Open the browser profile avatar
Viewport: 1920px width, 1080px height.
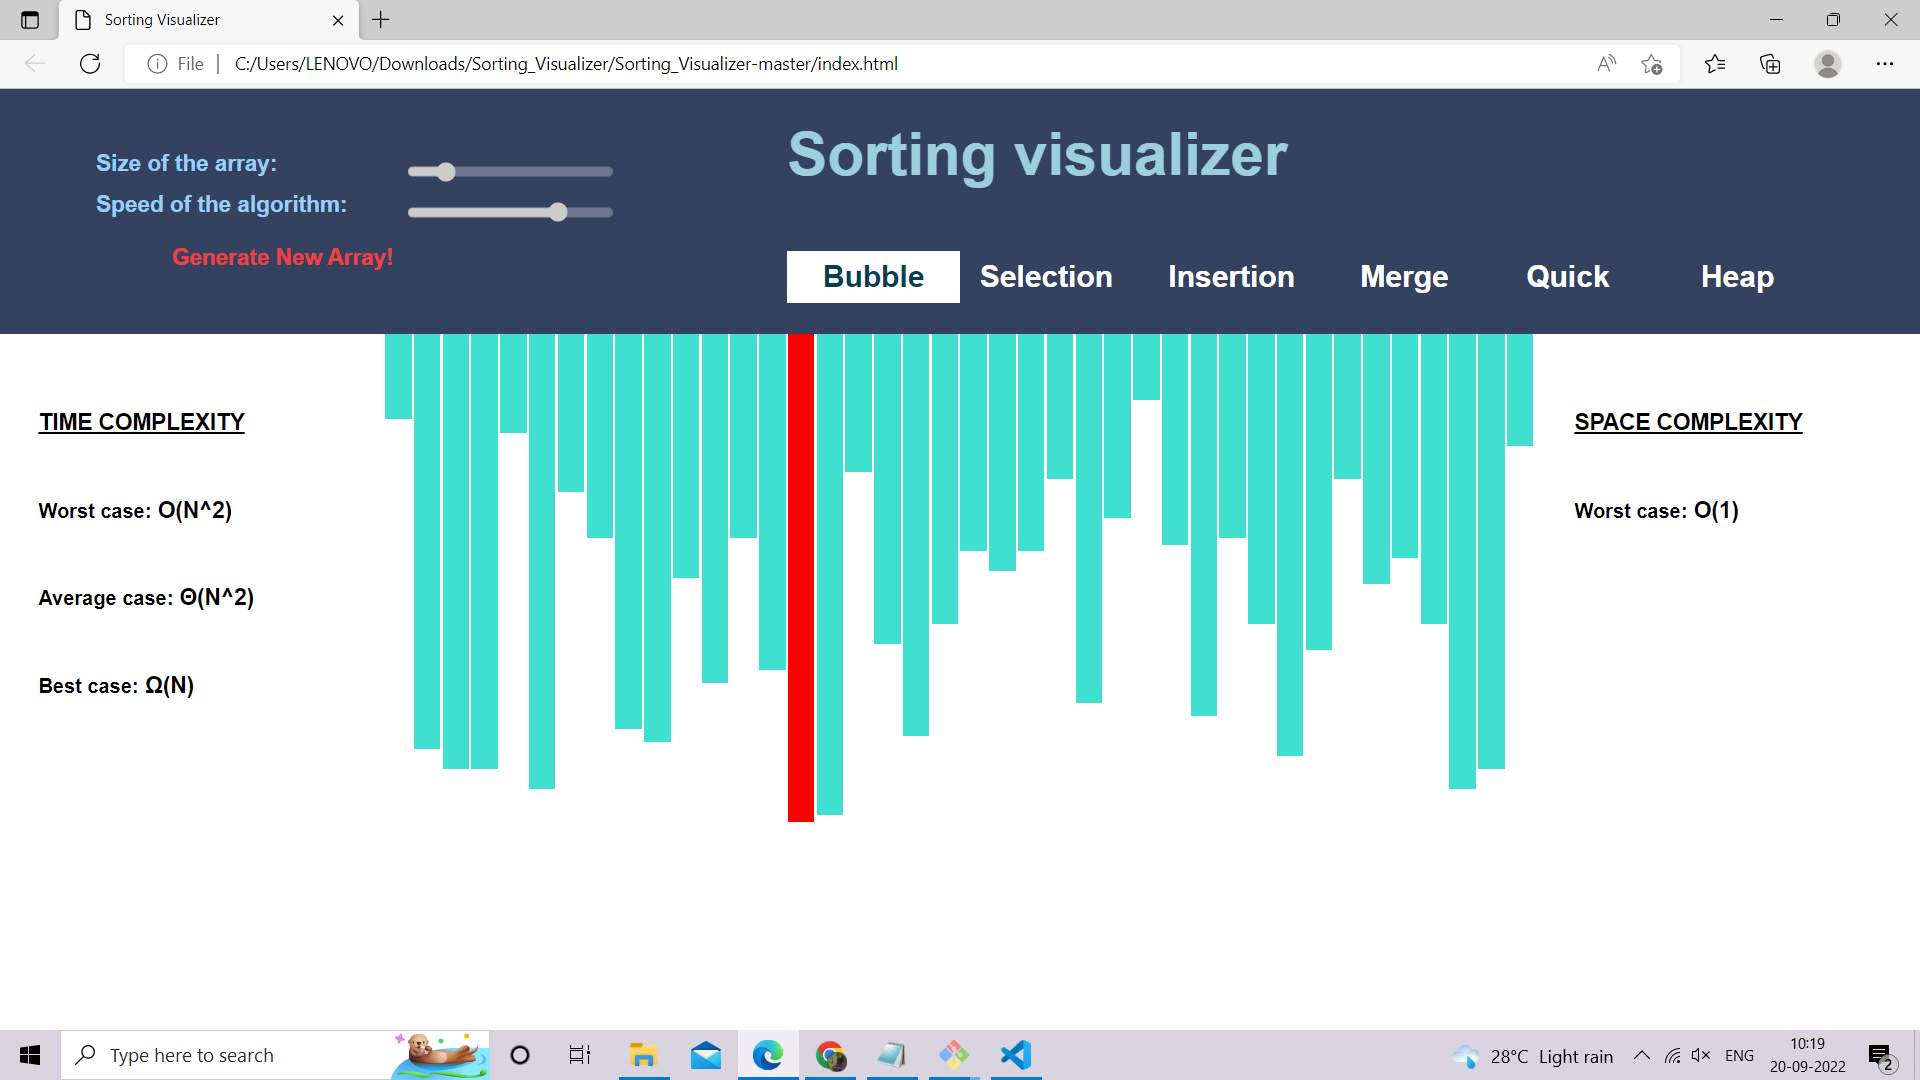(1827, 64)
